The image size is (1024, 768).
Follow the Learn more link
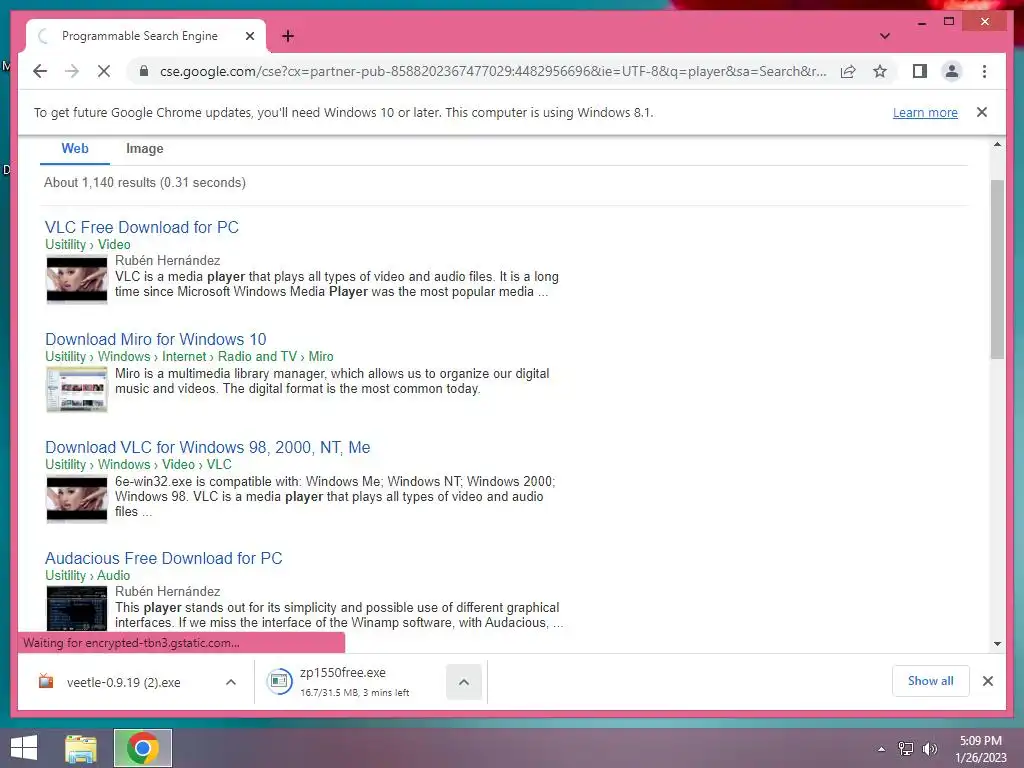(x=925, y=112)
